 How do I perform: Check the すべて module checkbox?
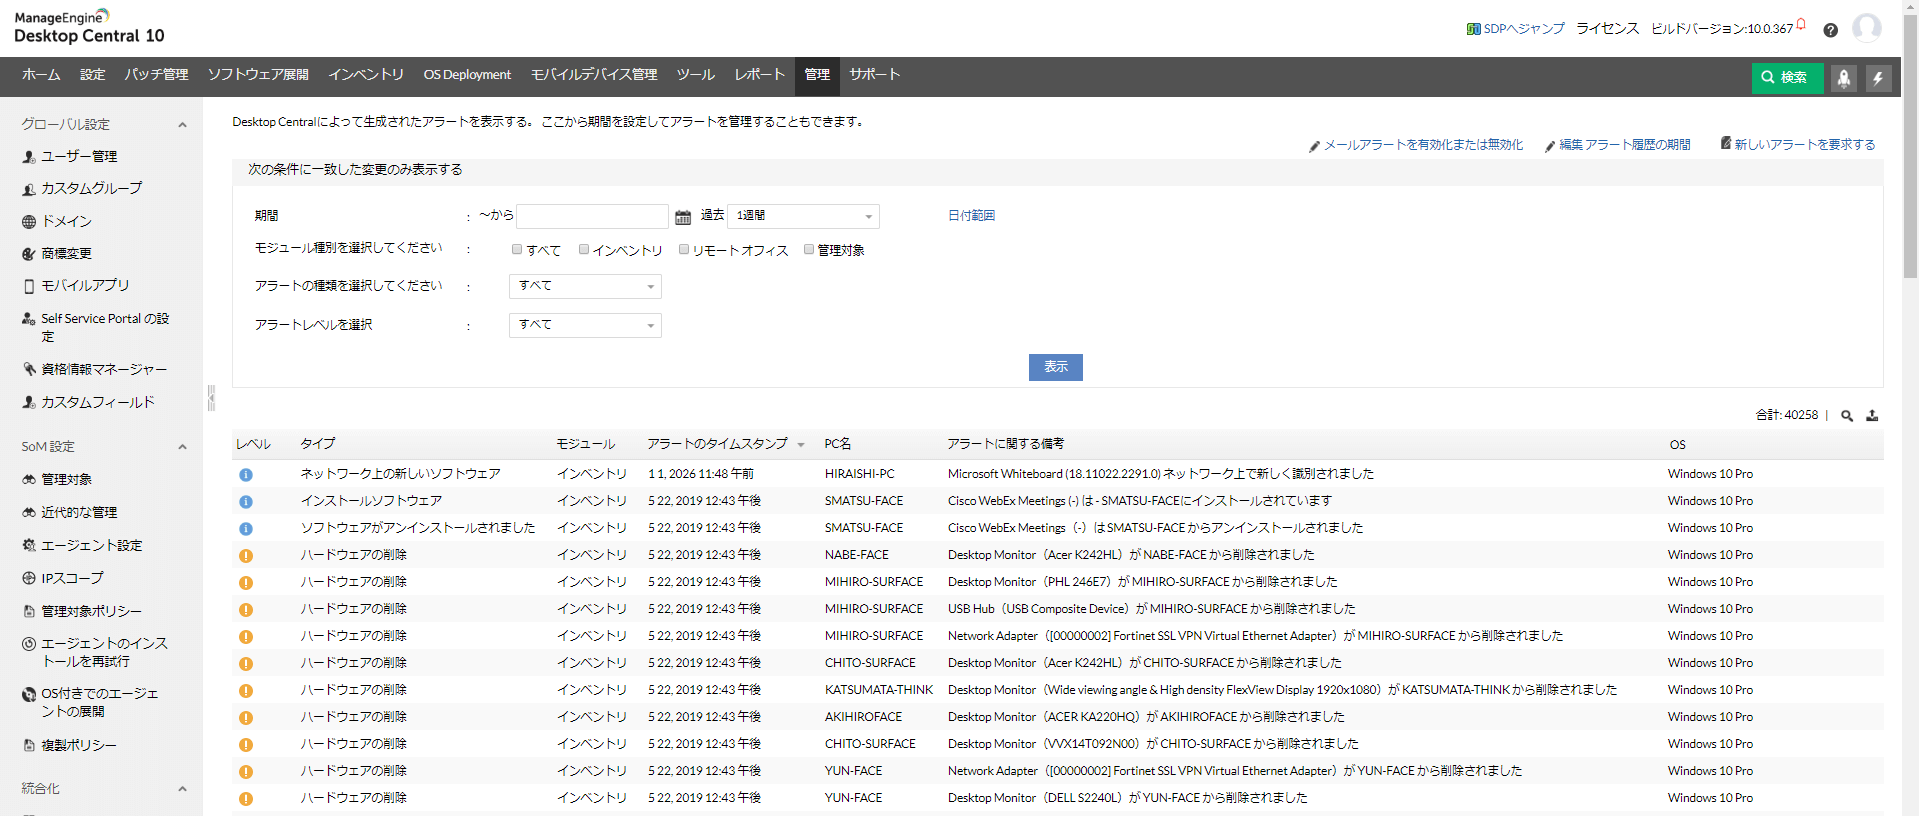pos(517,250)
